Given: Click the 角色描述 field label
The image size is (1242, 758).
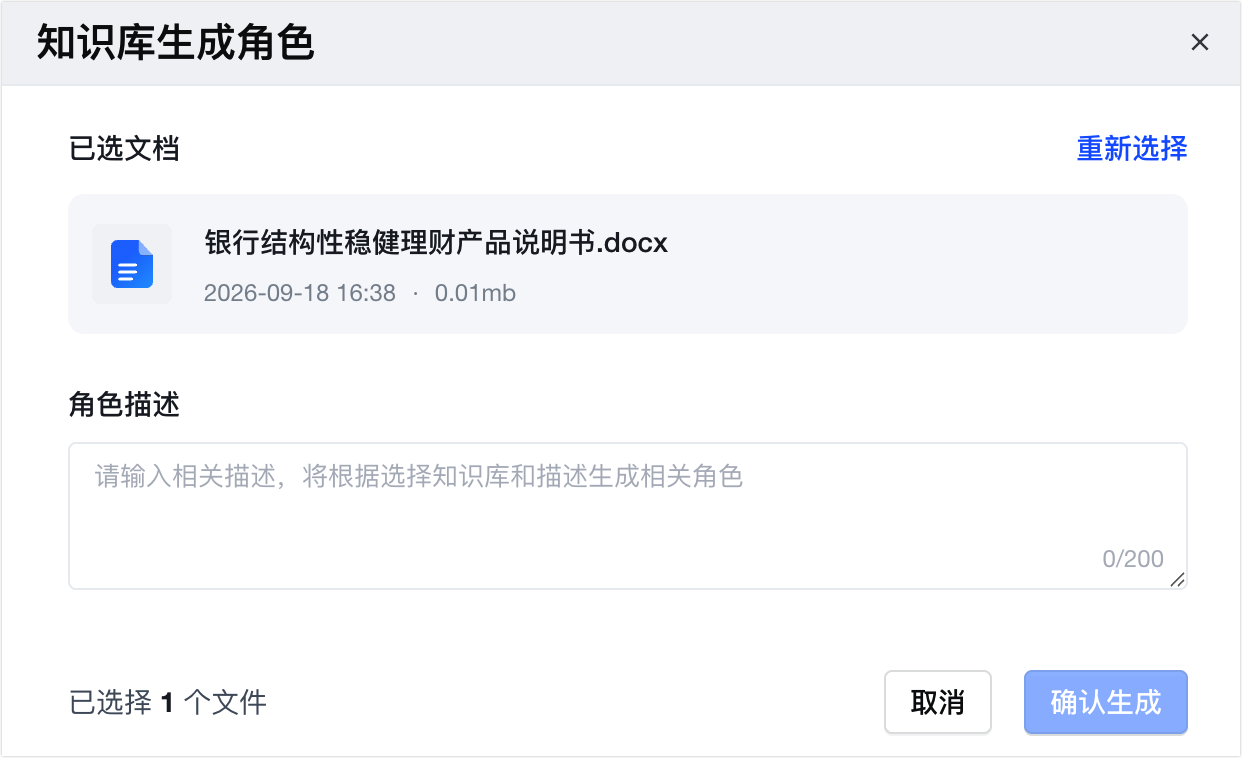Looking at the screenshot, I should (x=124, y=405).
